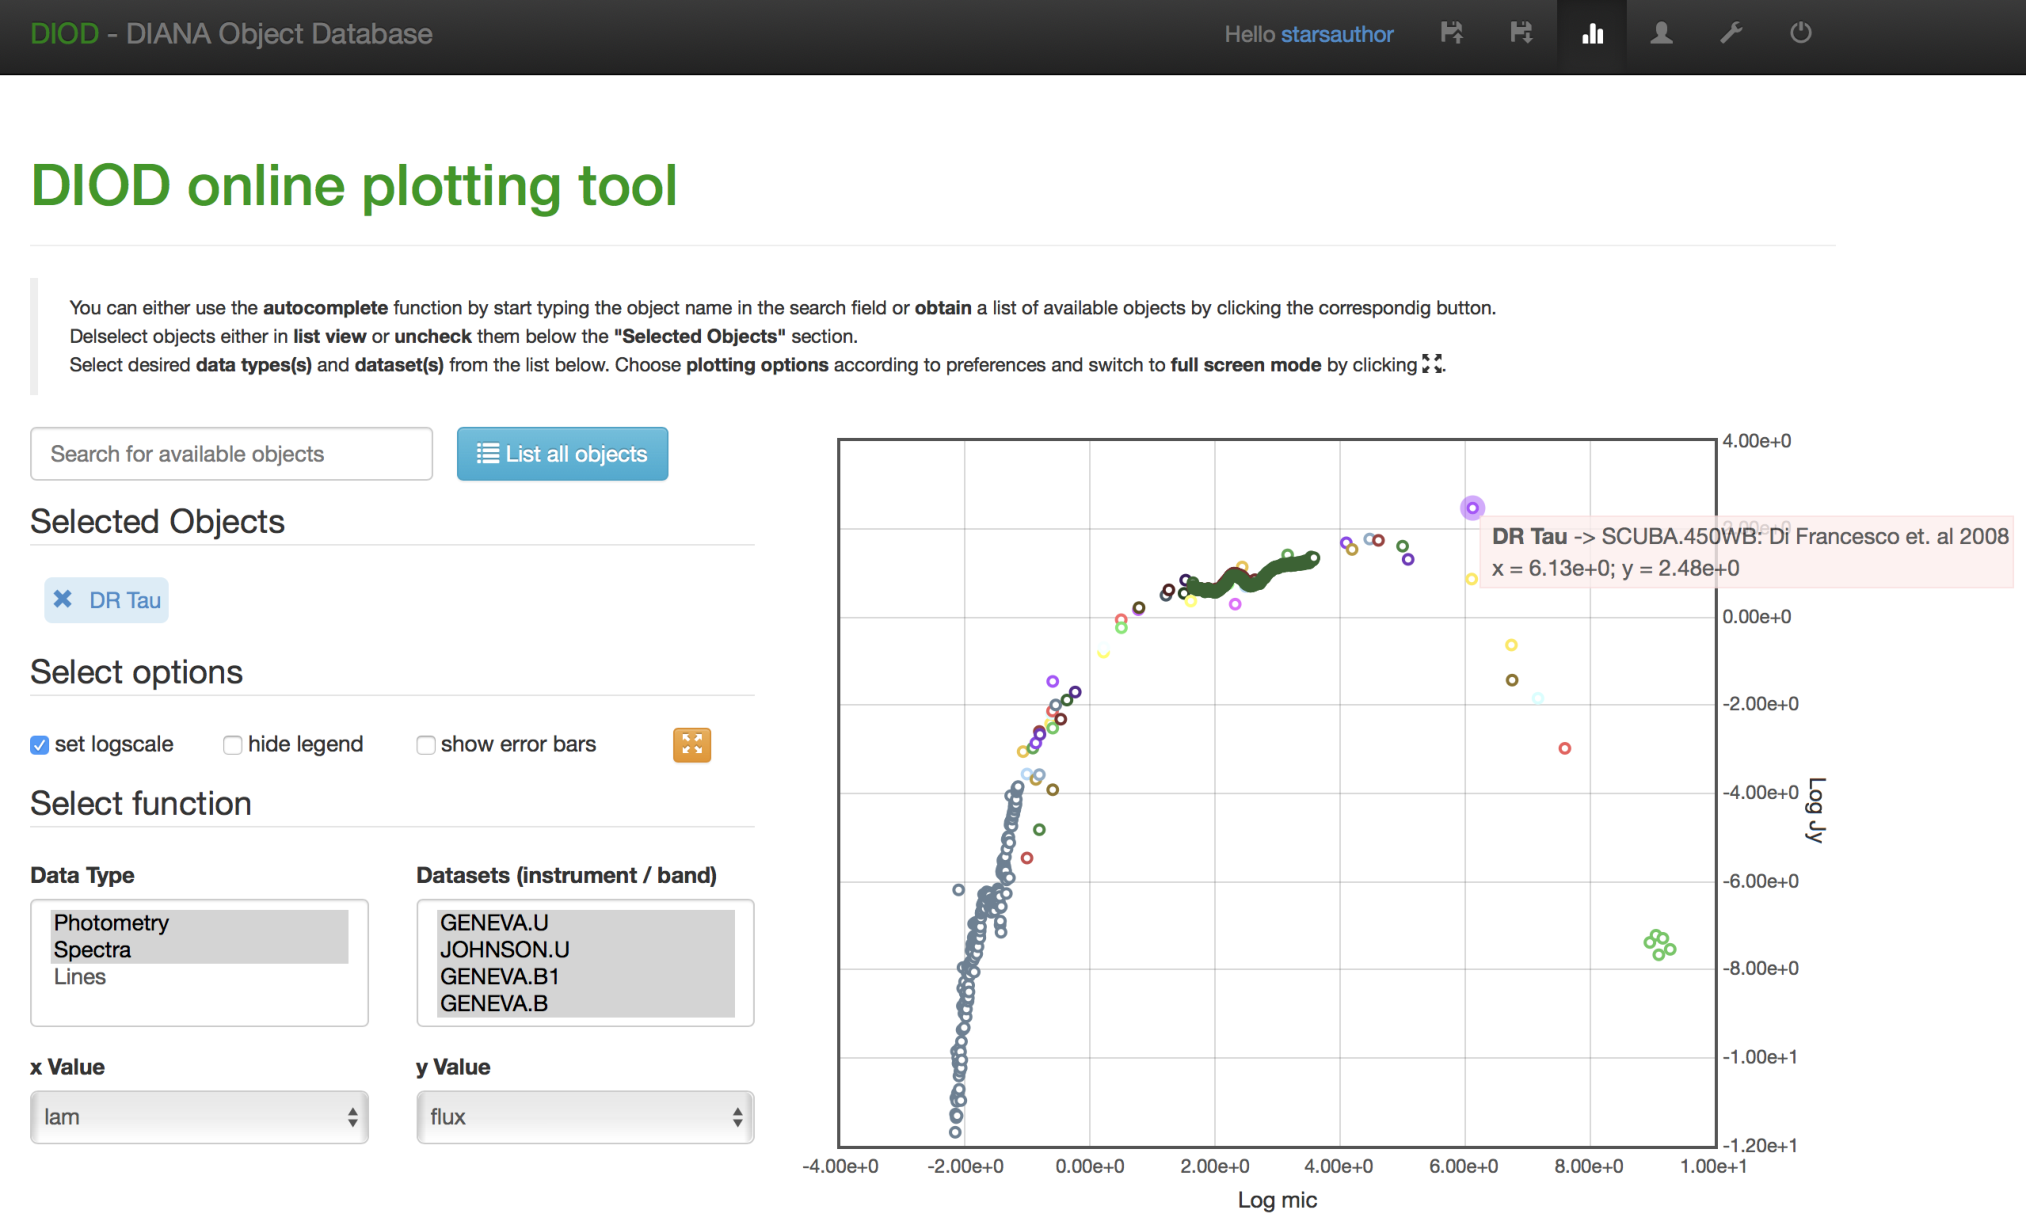Toggle the set logscale checkbox
Image resolution: width=2026 pixels, height=1229 pixels.
pyautogui.click(x=40, y=745)
